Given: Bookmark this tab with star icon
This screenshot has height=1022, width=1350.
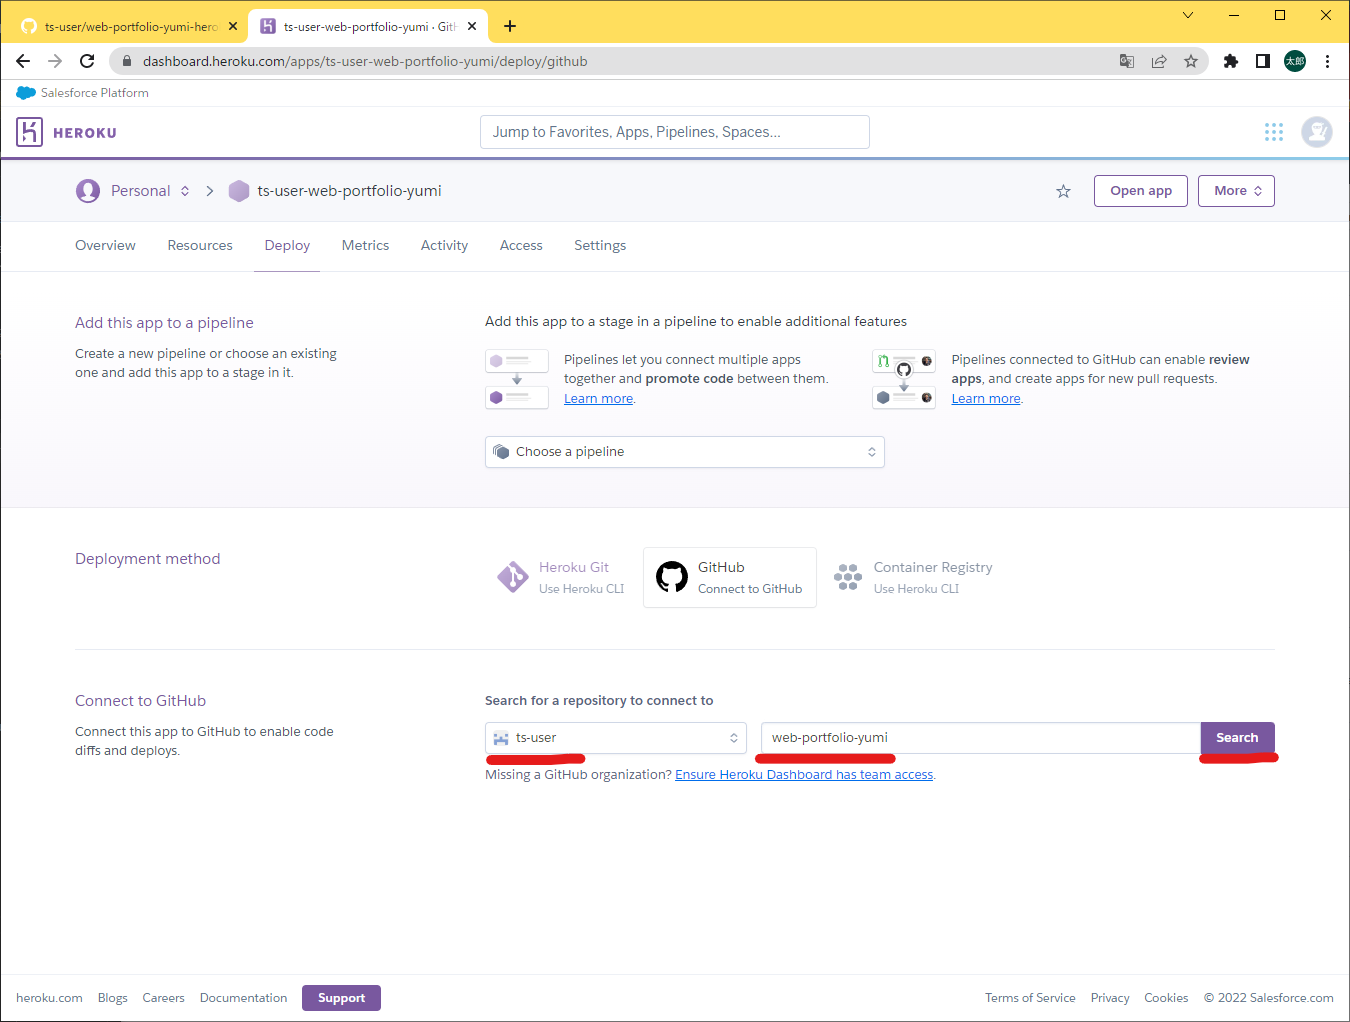Looking at the screenshot, I should point(1191,61).
